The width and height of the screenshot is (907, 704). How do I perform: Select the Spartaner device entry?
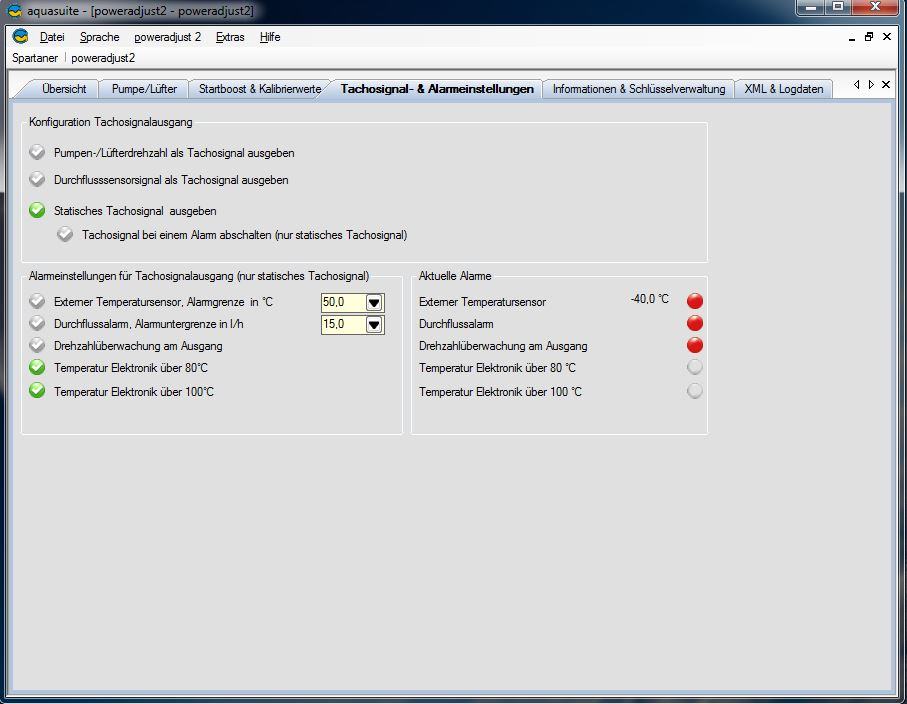[x=35, y=58]
